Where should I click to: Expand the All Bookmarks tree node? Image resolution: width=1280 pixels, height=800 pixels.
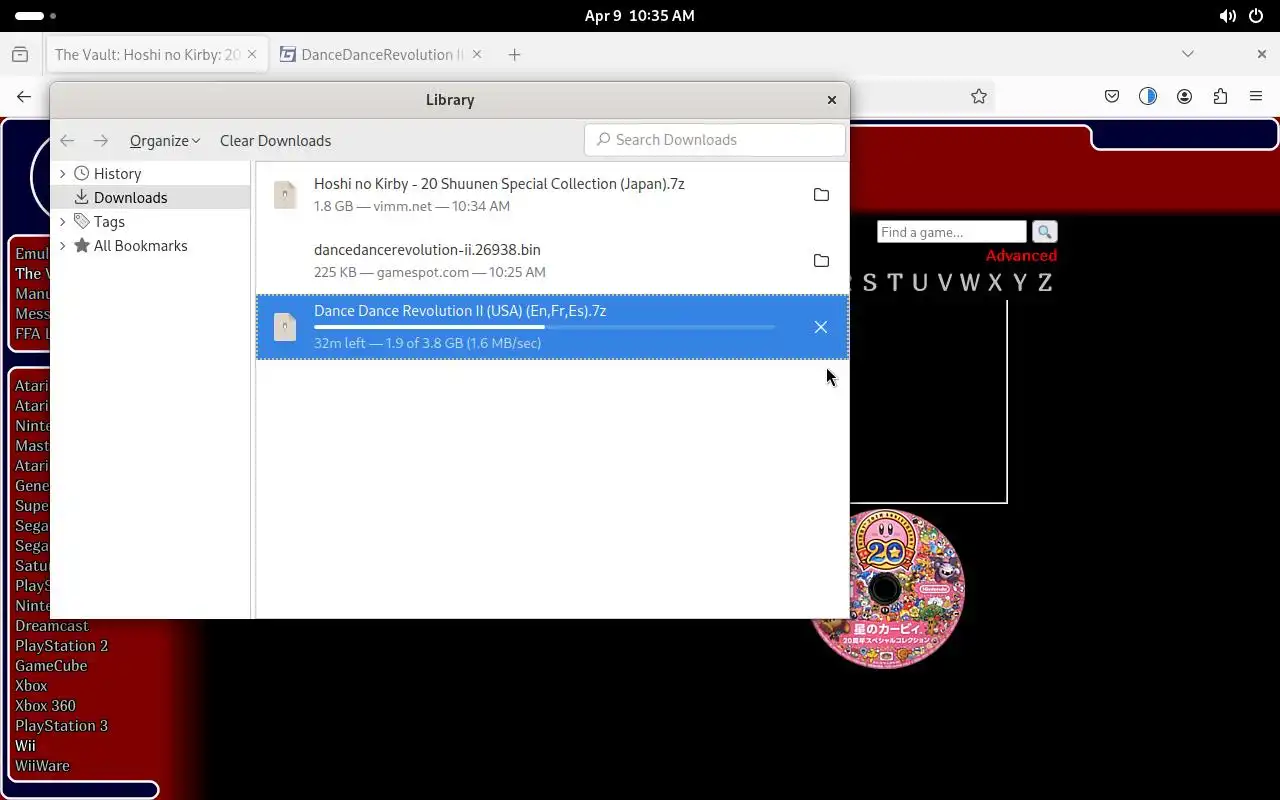click(63, 246)
